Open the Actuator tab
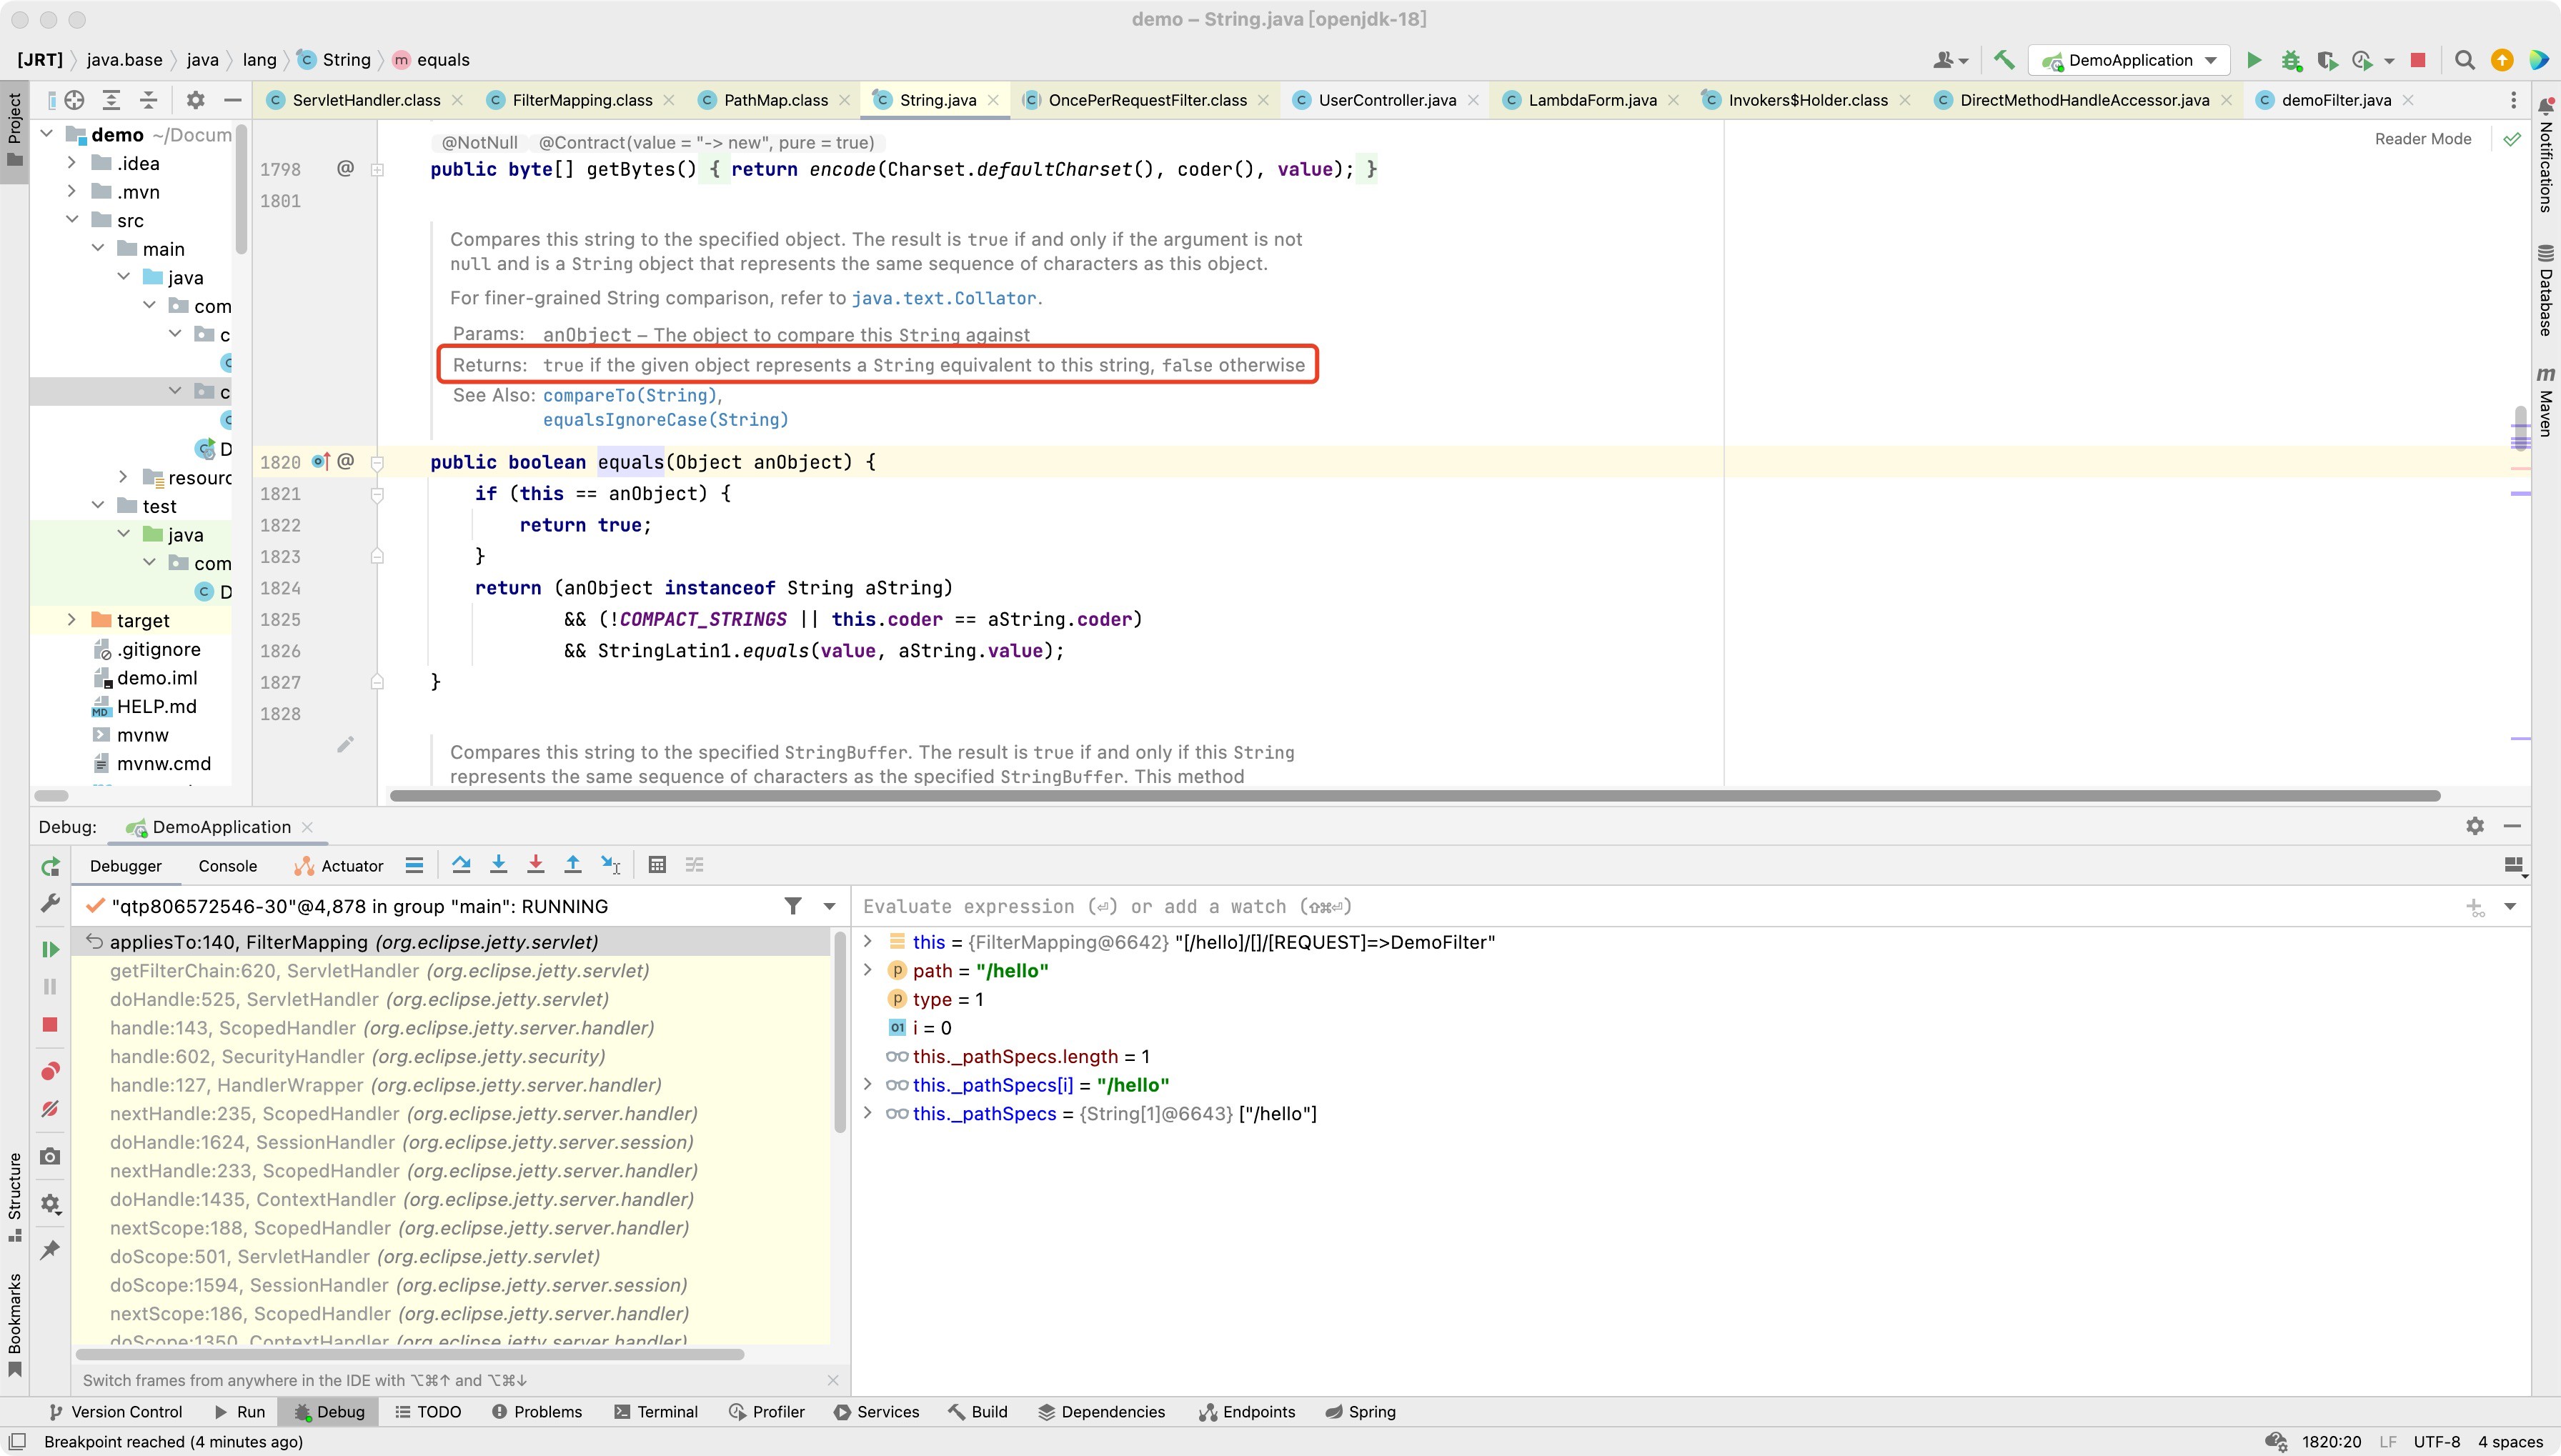The image size is (2561, 1456). tap(339, 866)
